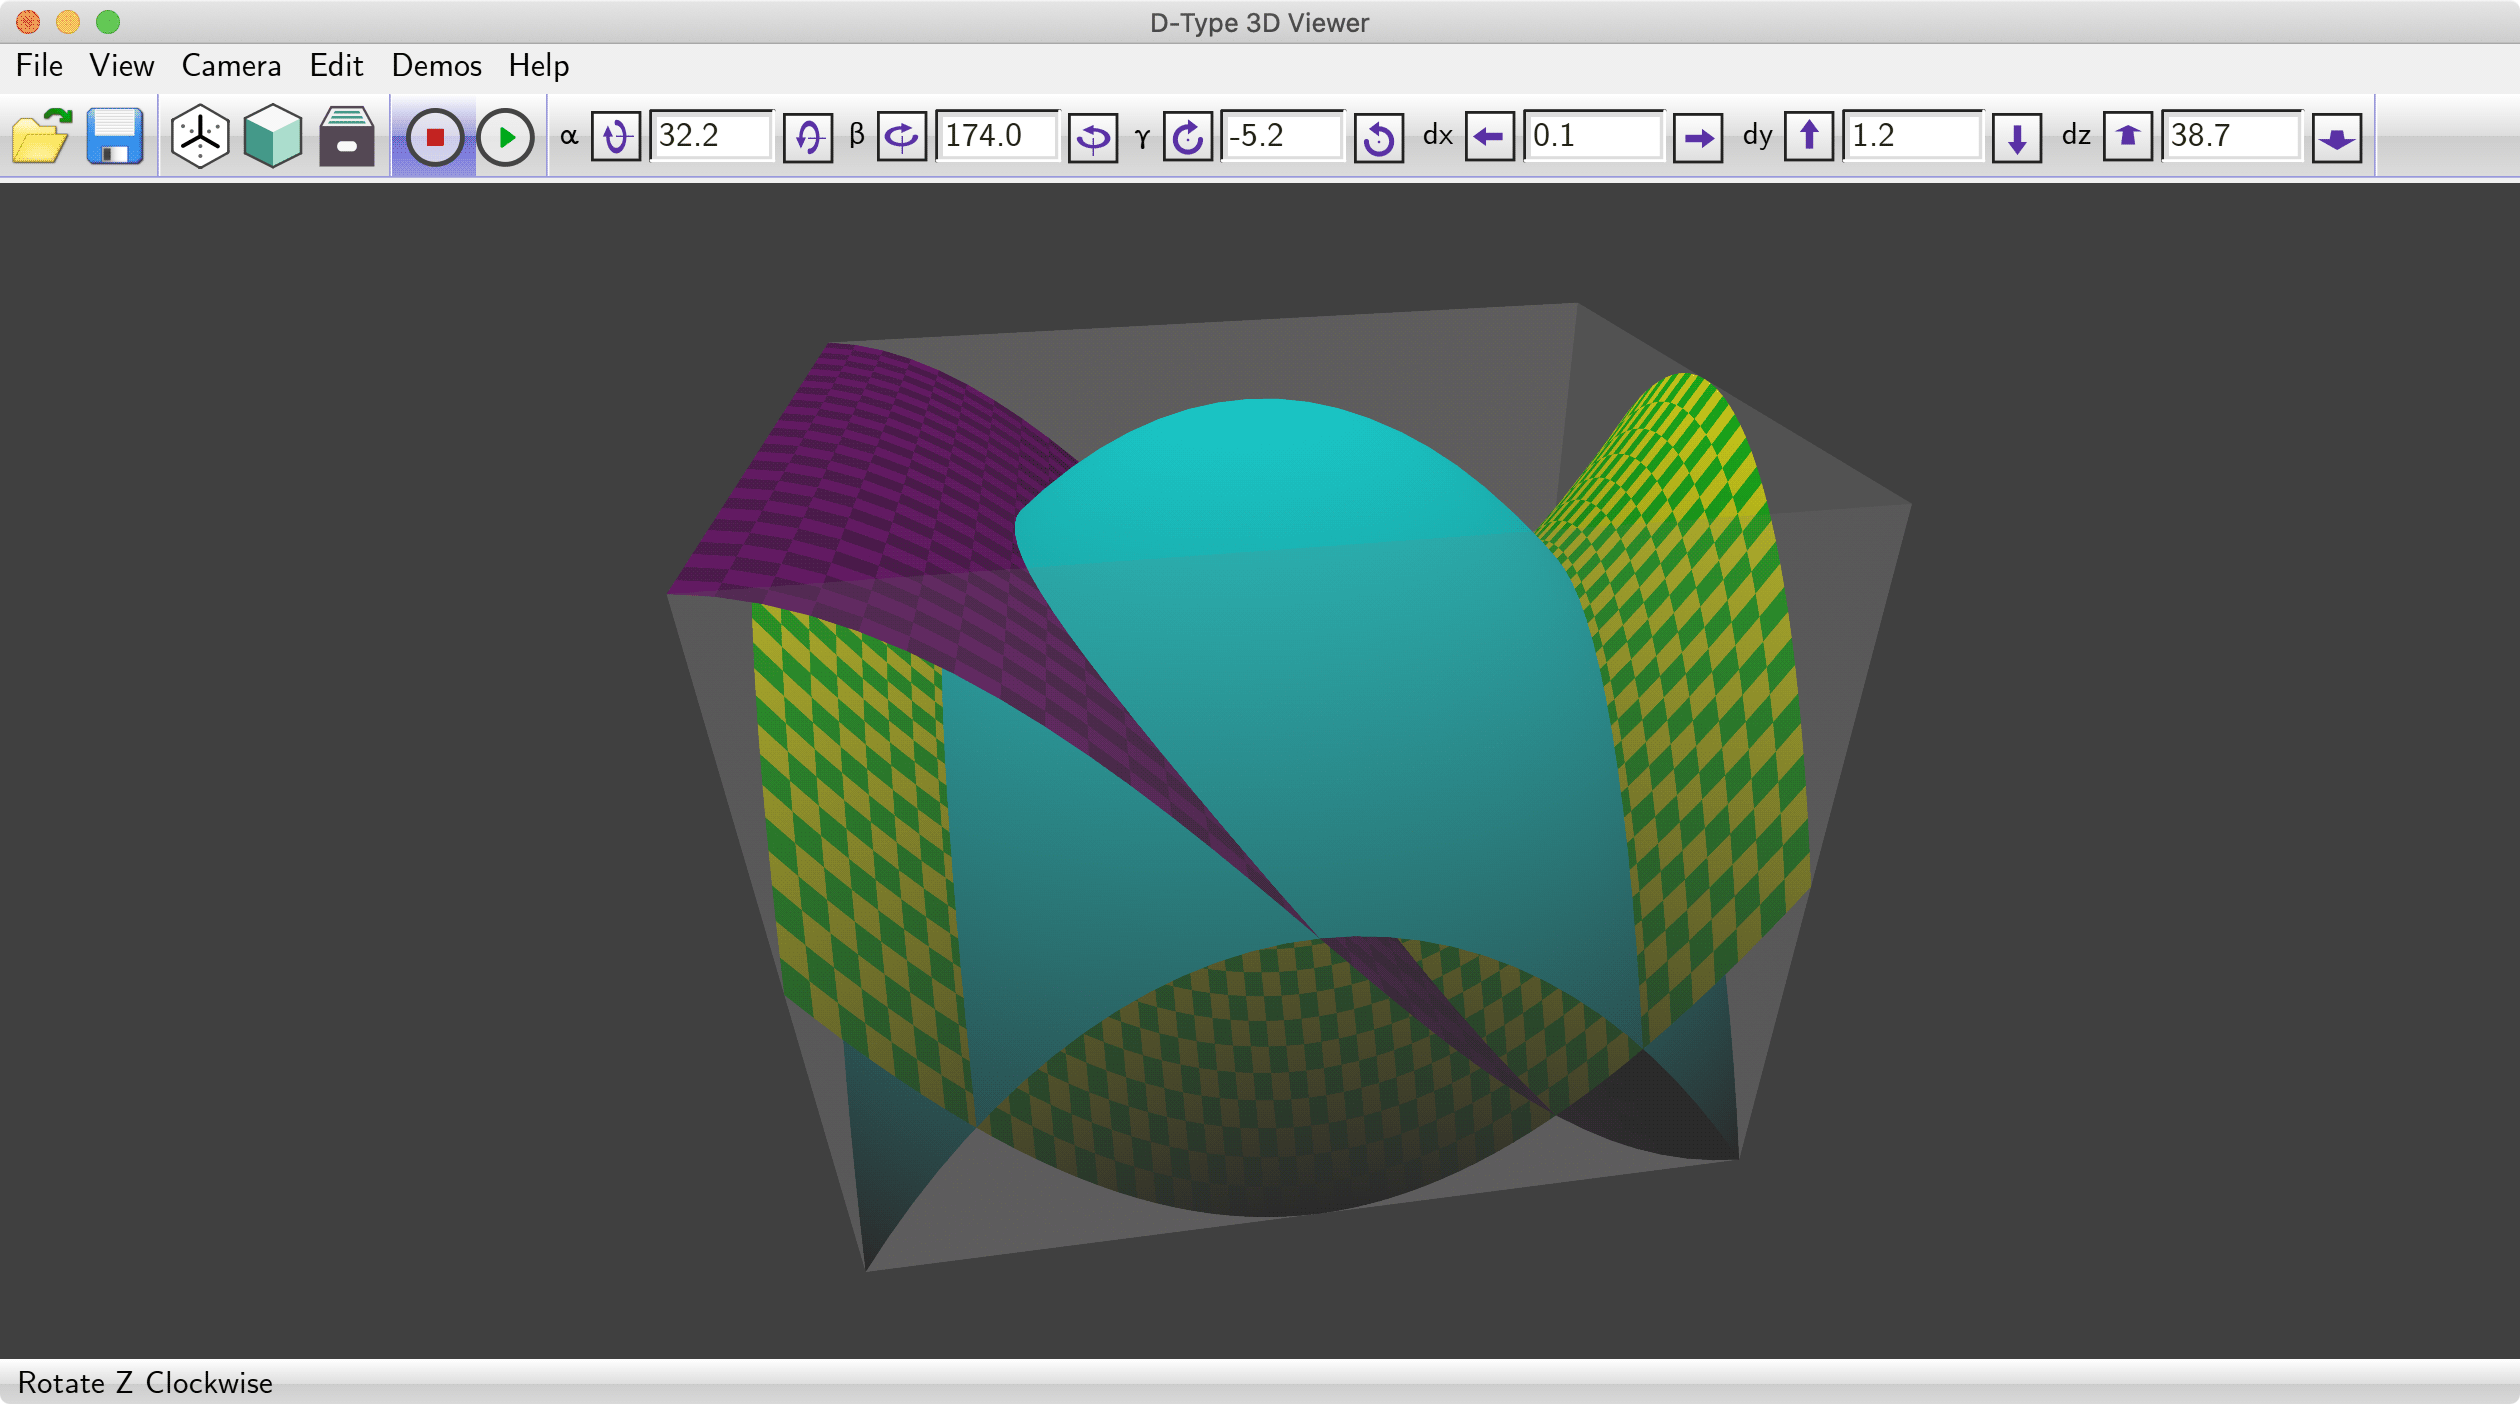Start the animation with play button
The height and width of the screenshot is (1404, 2520).
click(x=506, y=137)
